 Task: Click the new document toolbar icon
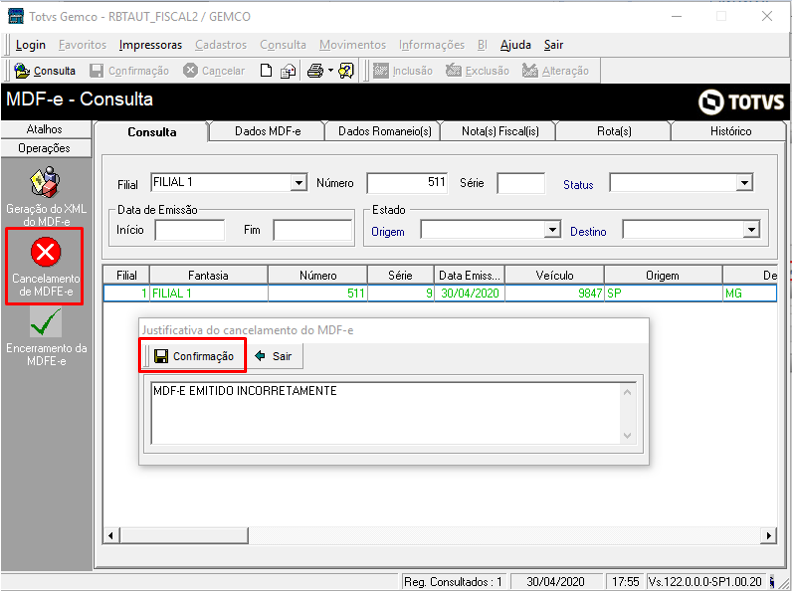pos(266,71)
